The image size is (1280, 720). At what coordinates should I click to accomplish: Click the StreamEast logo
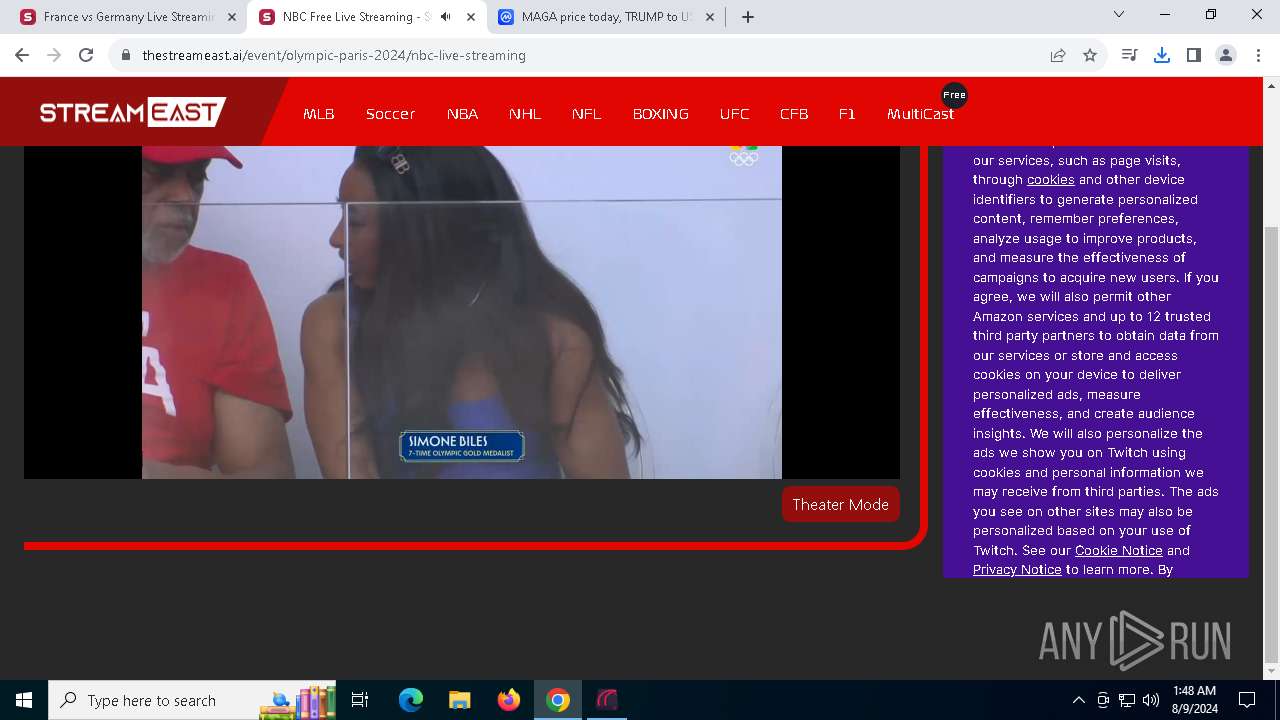[132, 112]
